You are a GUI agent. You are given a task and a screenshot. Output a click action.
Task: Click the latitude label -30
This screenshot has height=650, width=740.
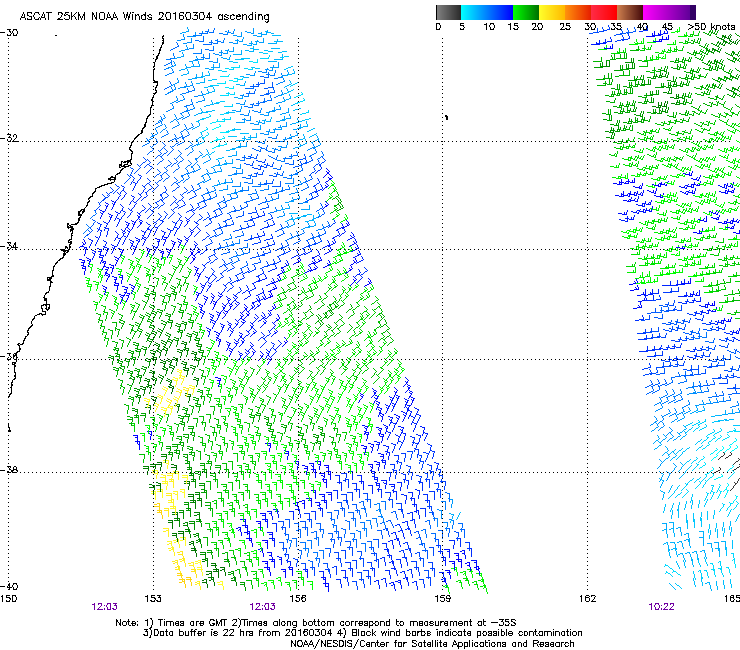(9, 33)
